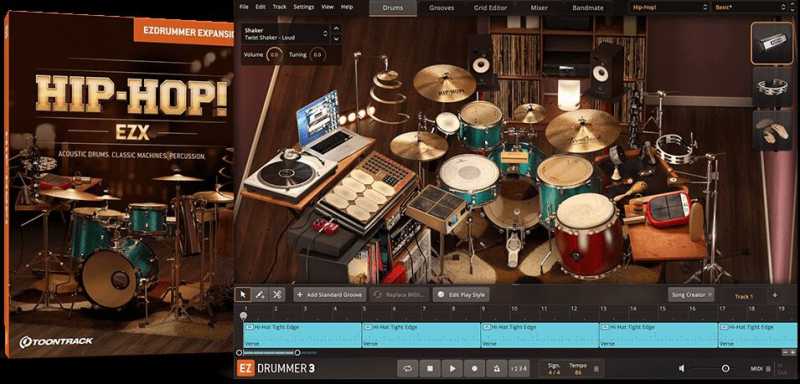Click the Sign 4/4 time signature field
Screen dimensions: 800x384
click(x=554, y=369)
